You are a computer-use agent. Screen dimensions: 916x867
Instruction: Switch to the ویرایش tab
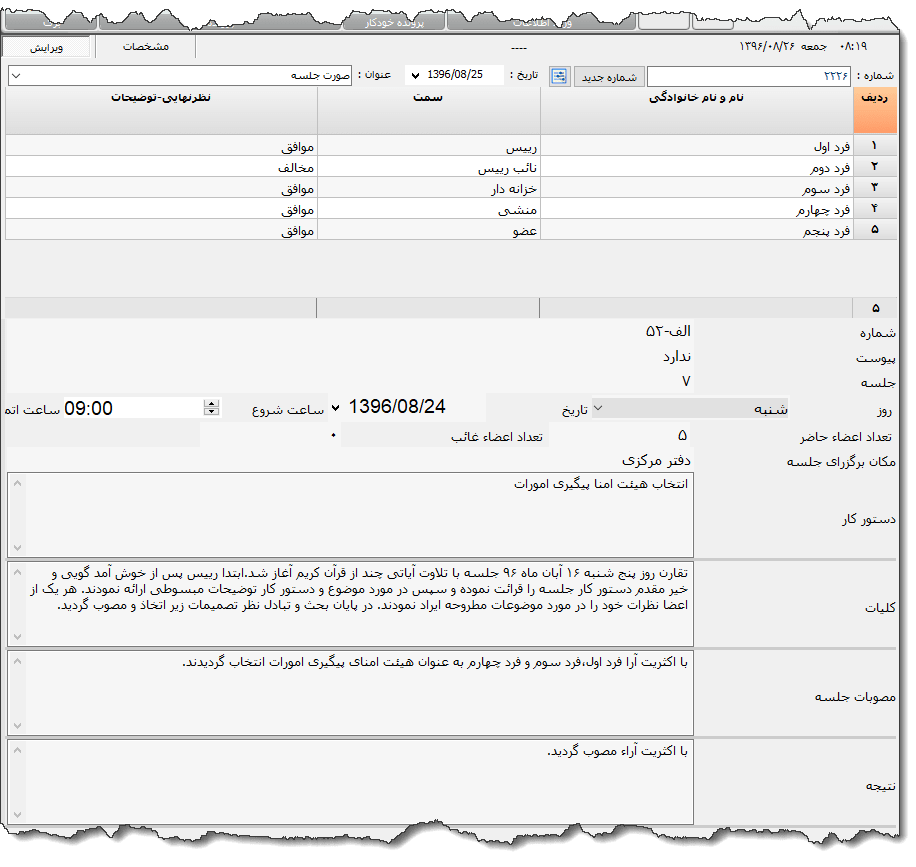click(46, 47)
